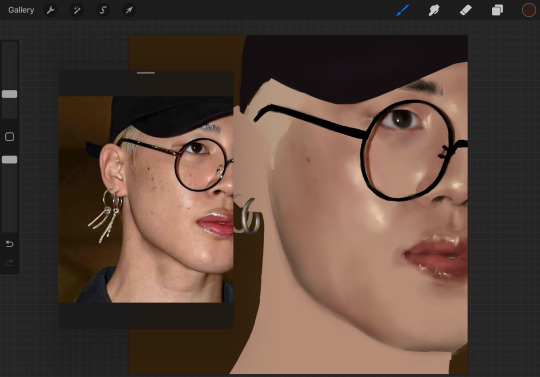Click the reference photo in floating window
The width and height of the screenshot is (540, 377).
(146, 199)
